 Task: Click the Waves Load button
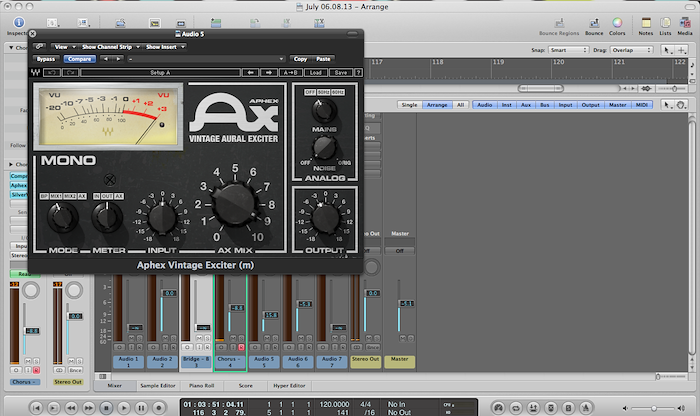316,72
